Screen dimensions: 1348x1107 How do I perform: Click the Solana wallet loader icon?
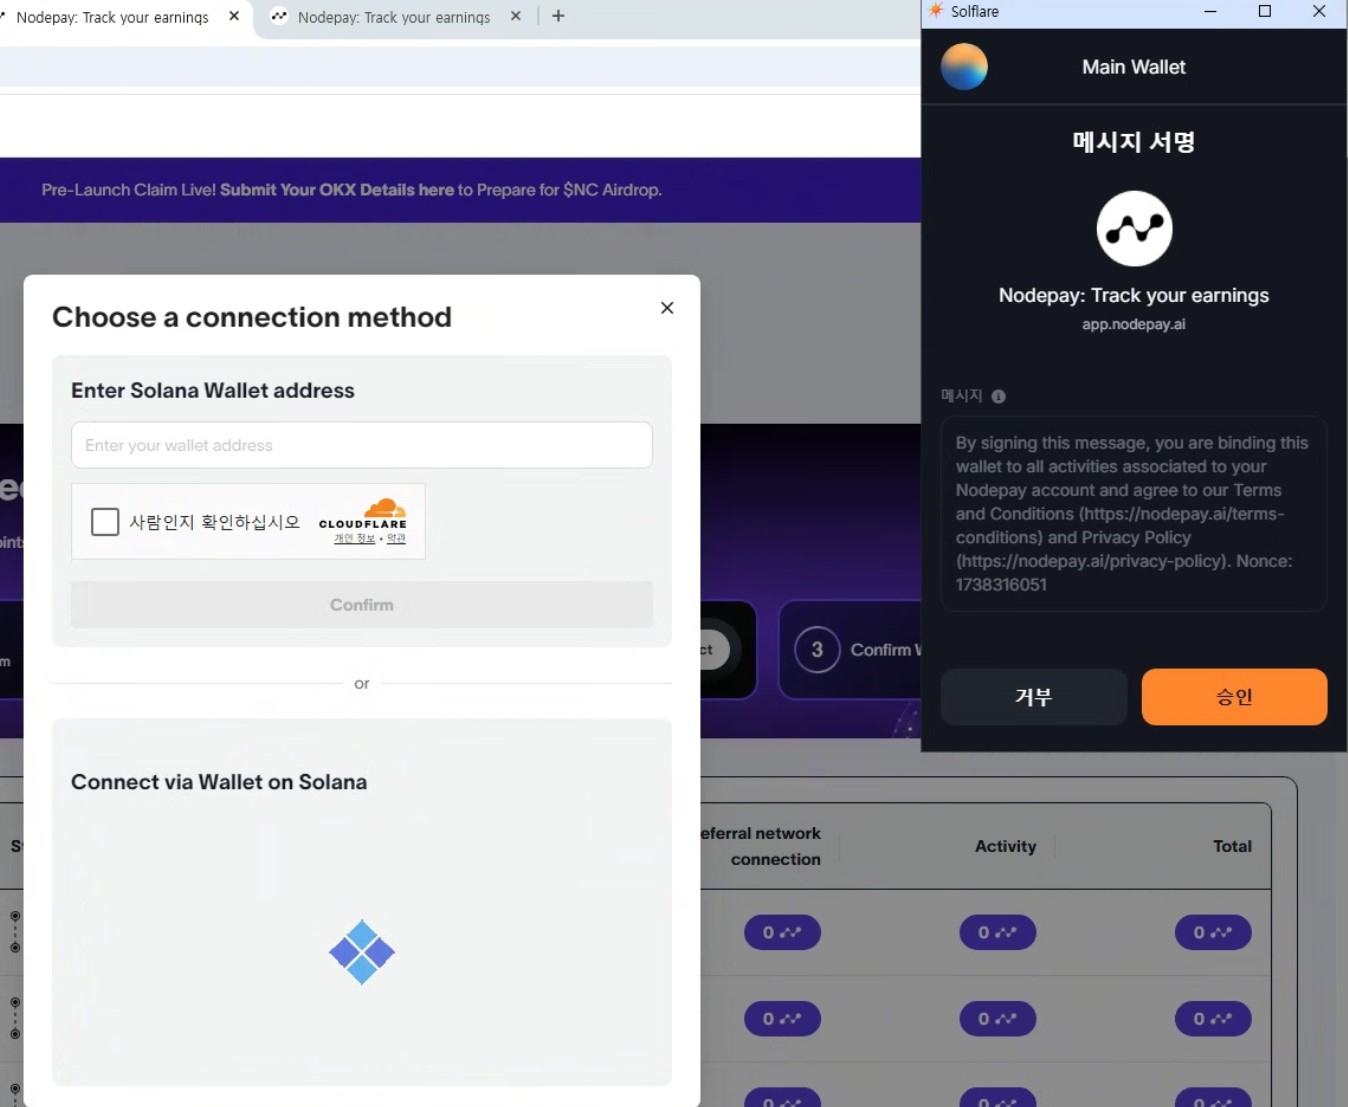pos(362,952)
